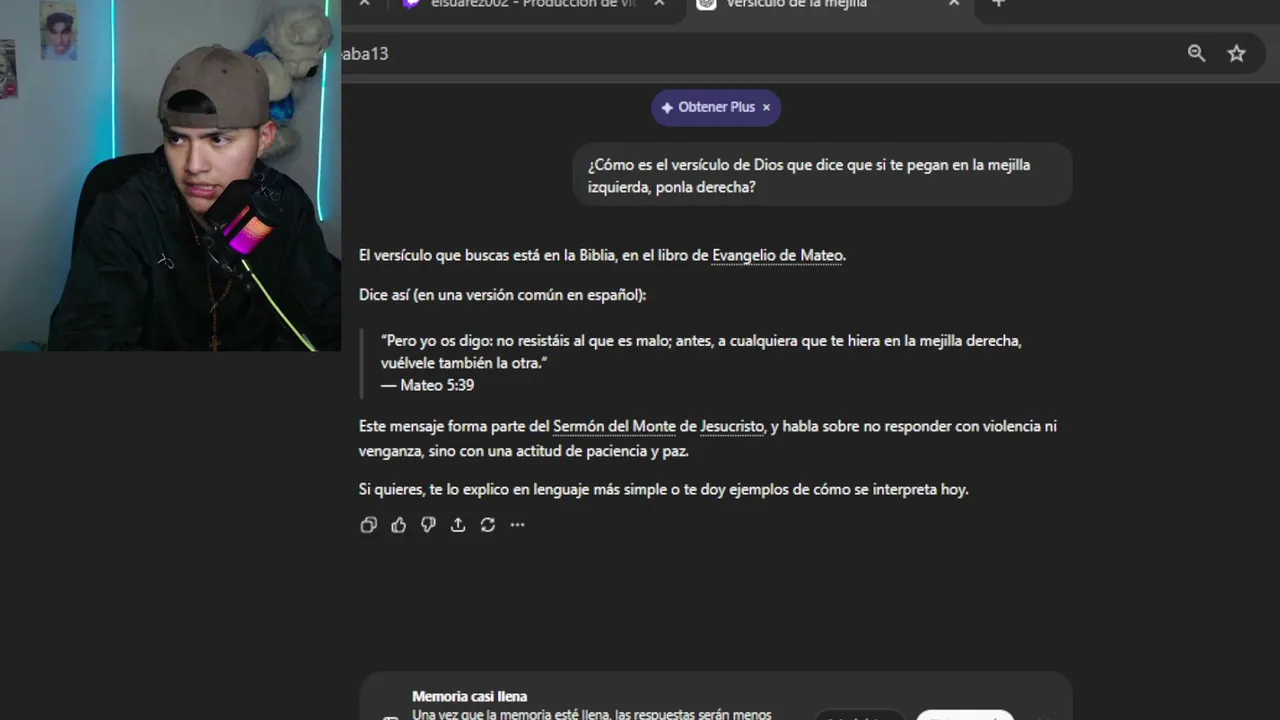Open a new browser tab
Viewport: 1280px width, 720px height.
998,4
